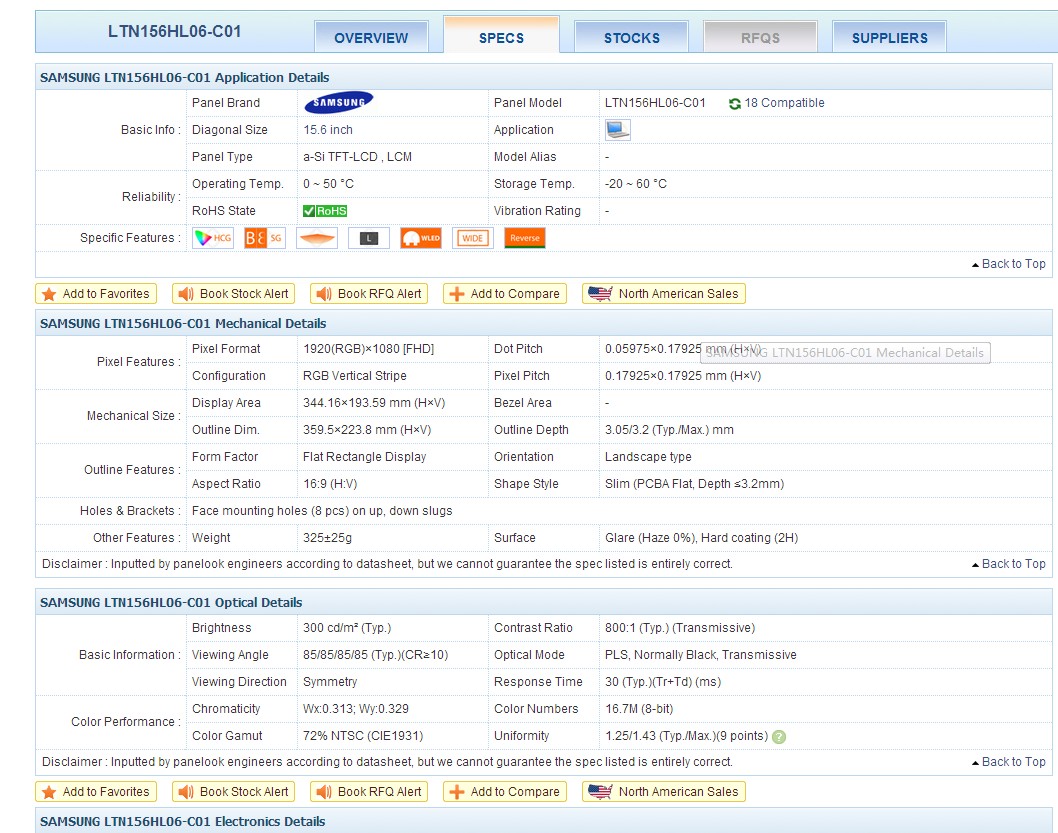Image resolution: width=1058 pixels, height=833 pixels.
Task: Click the 'RGB Vertical Stripe' configuration value
Action: (355, 376)
